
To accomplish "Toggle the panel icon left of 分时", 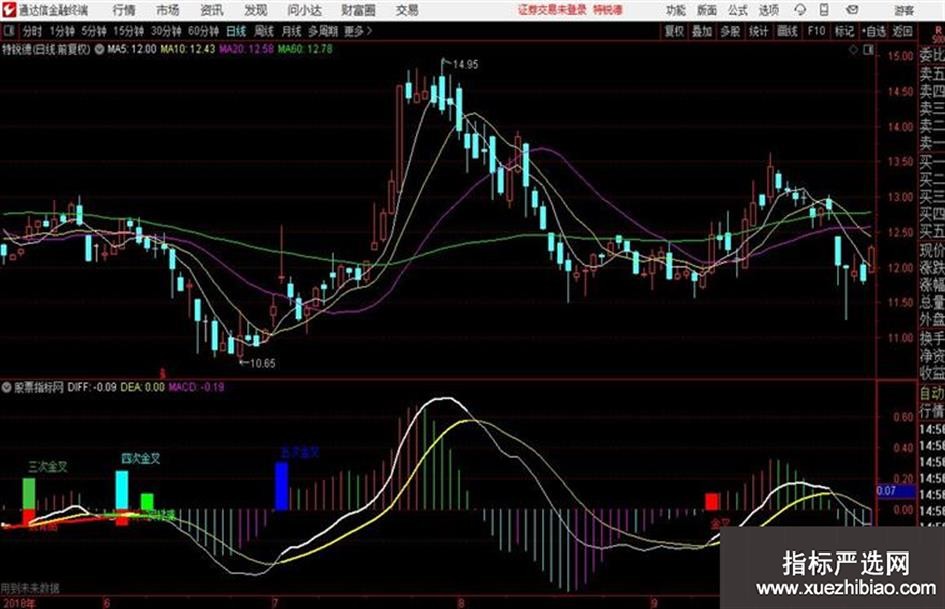I will click(9, 31).
